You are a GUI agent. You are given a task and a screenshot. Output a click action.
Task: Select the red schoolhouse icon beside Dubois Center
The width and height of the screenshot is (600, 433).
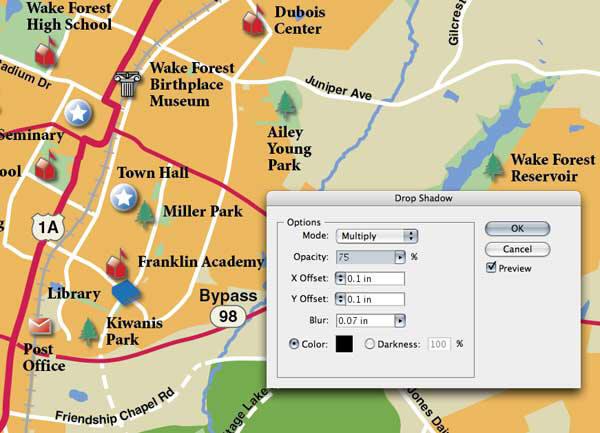click(x=254, y=21)
